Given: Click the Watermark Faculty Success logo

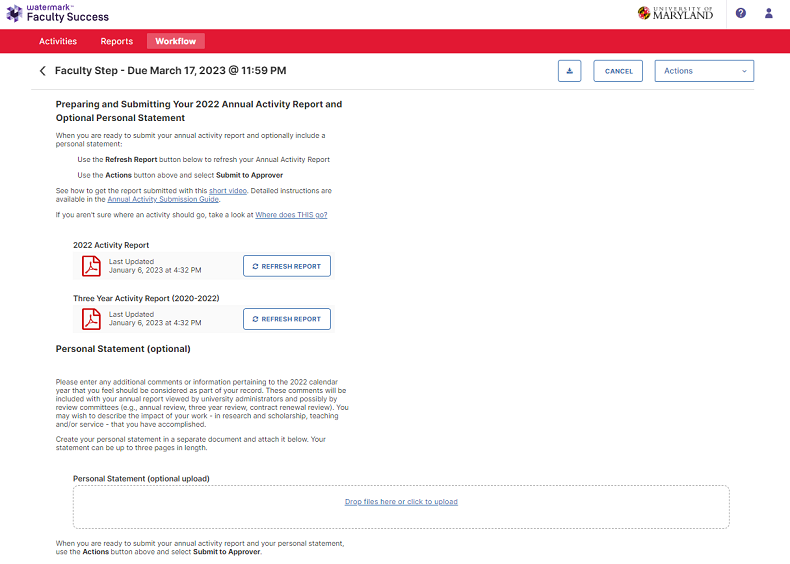Looking at the screenshot, I should [x=58, y=13].
